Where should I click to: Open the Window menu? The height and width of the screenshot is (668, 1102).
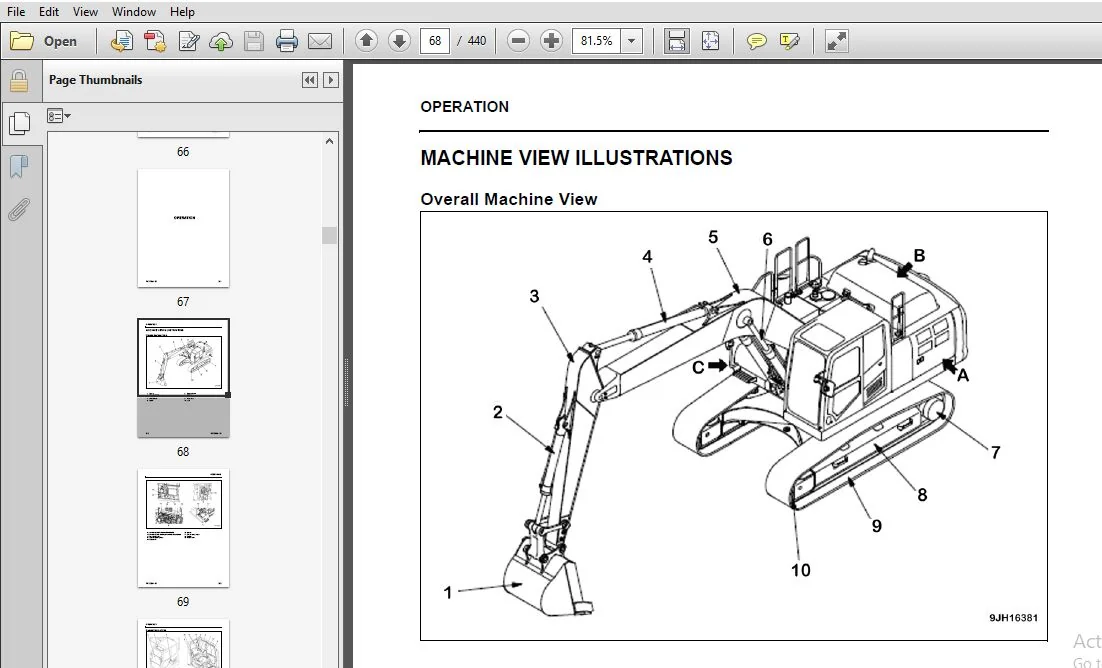click(134, 12)
